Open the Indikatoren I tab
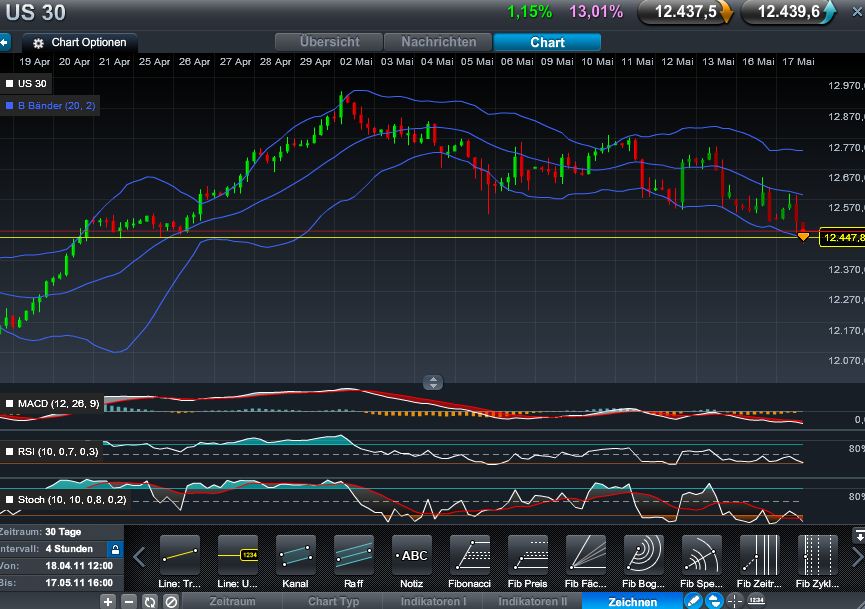The height and width of the screenshot is (609, 865). (x=433, y=601)
